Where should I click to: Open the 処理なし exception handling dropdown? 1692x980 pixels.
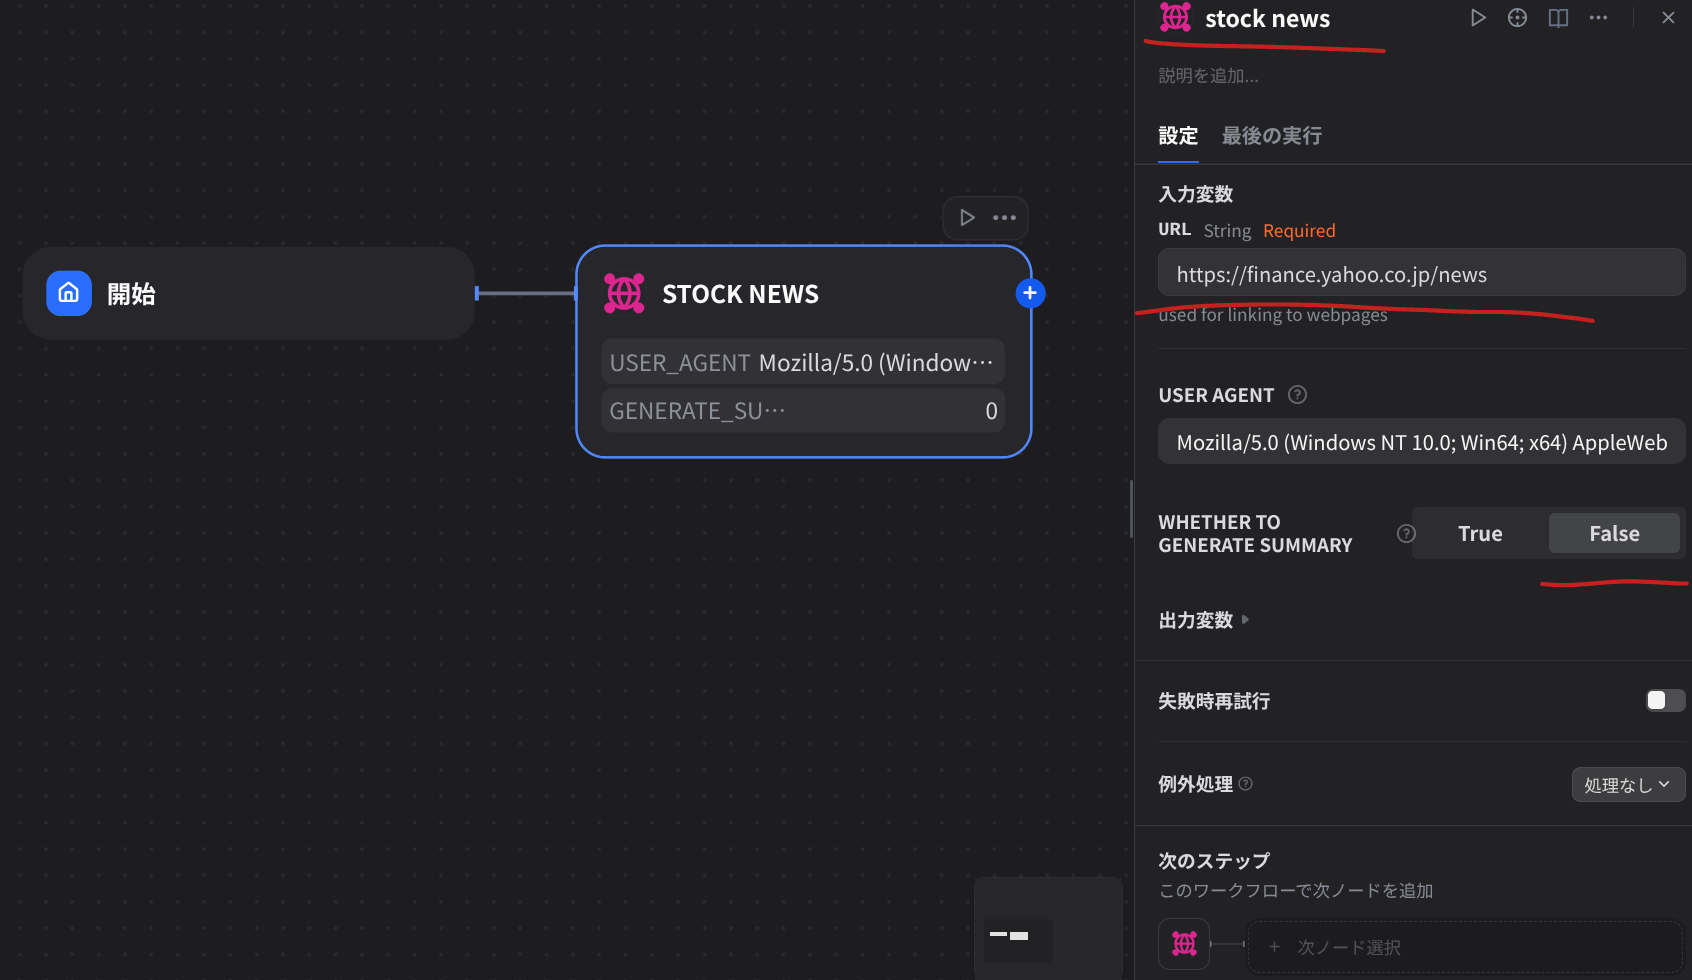pos(1627,784)
